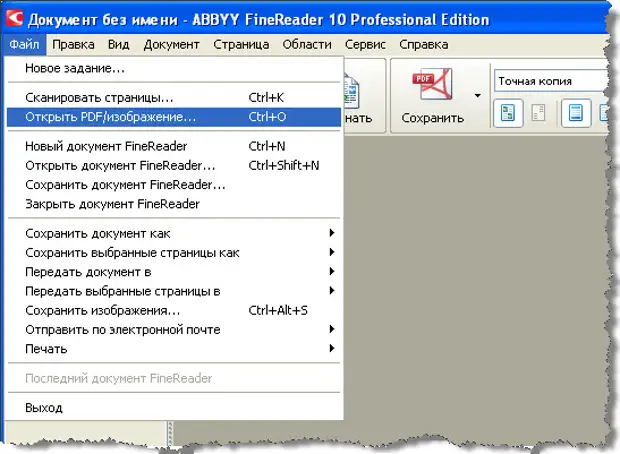Choose Выход to exit FineReader
The width and height of the screenshot is (620, 454).
pos(174,408)
